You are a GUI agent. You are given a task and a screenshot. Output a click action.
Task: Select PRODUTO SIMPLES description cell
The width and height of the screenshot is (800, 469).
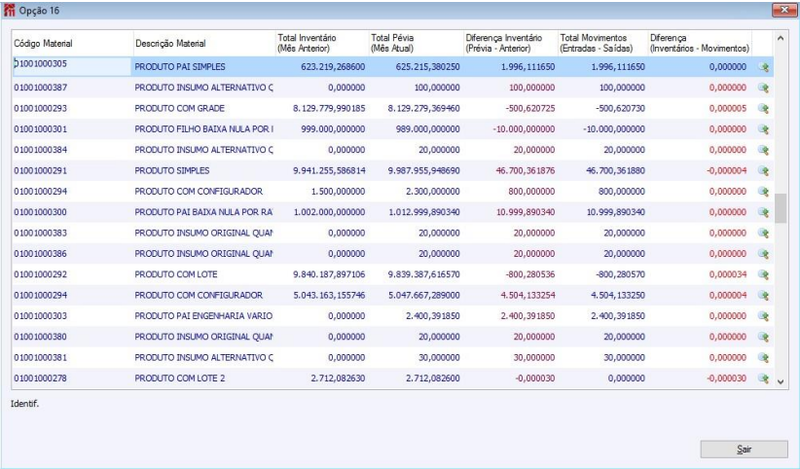[203, 171]
